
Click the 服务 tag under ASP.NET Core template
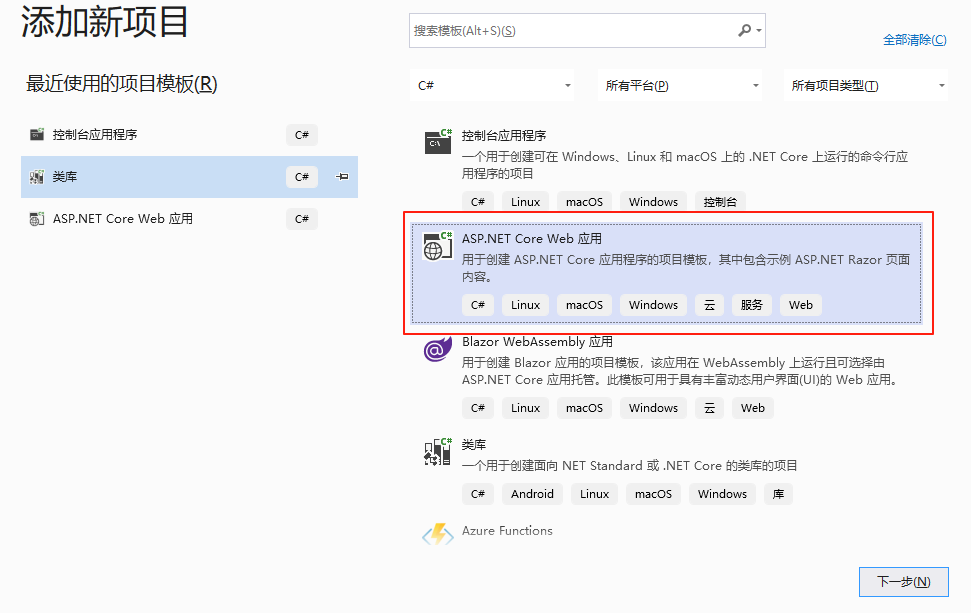tap(751, 305)
